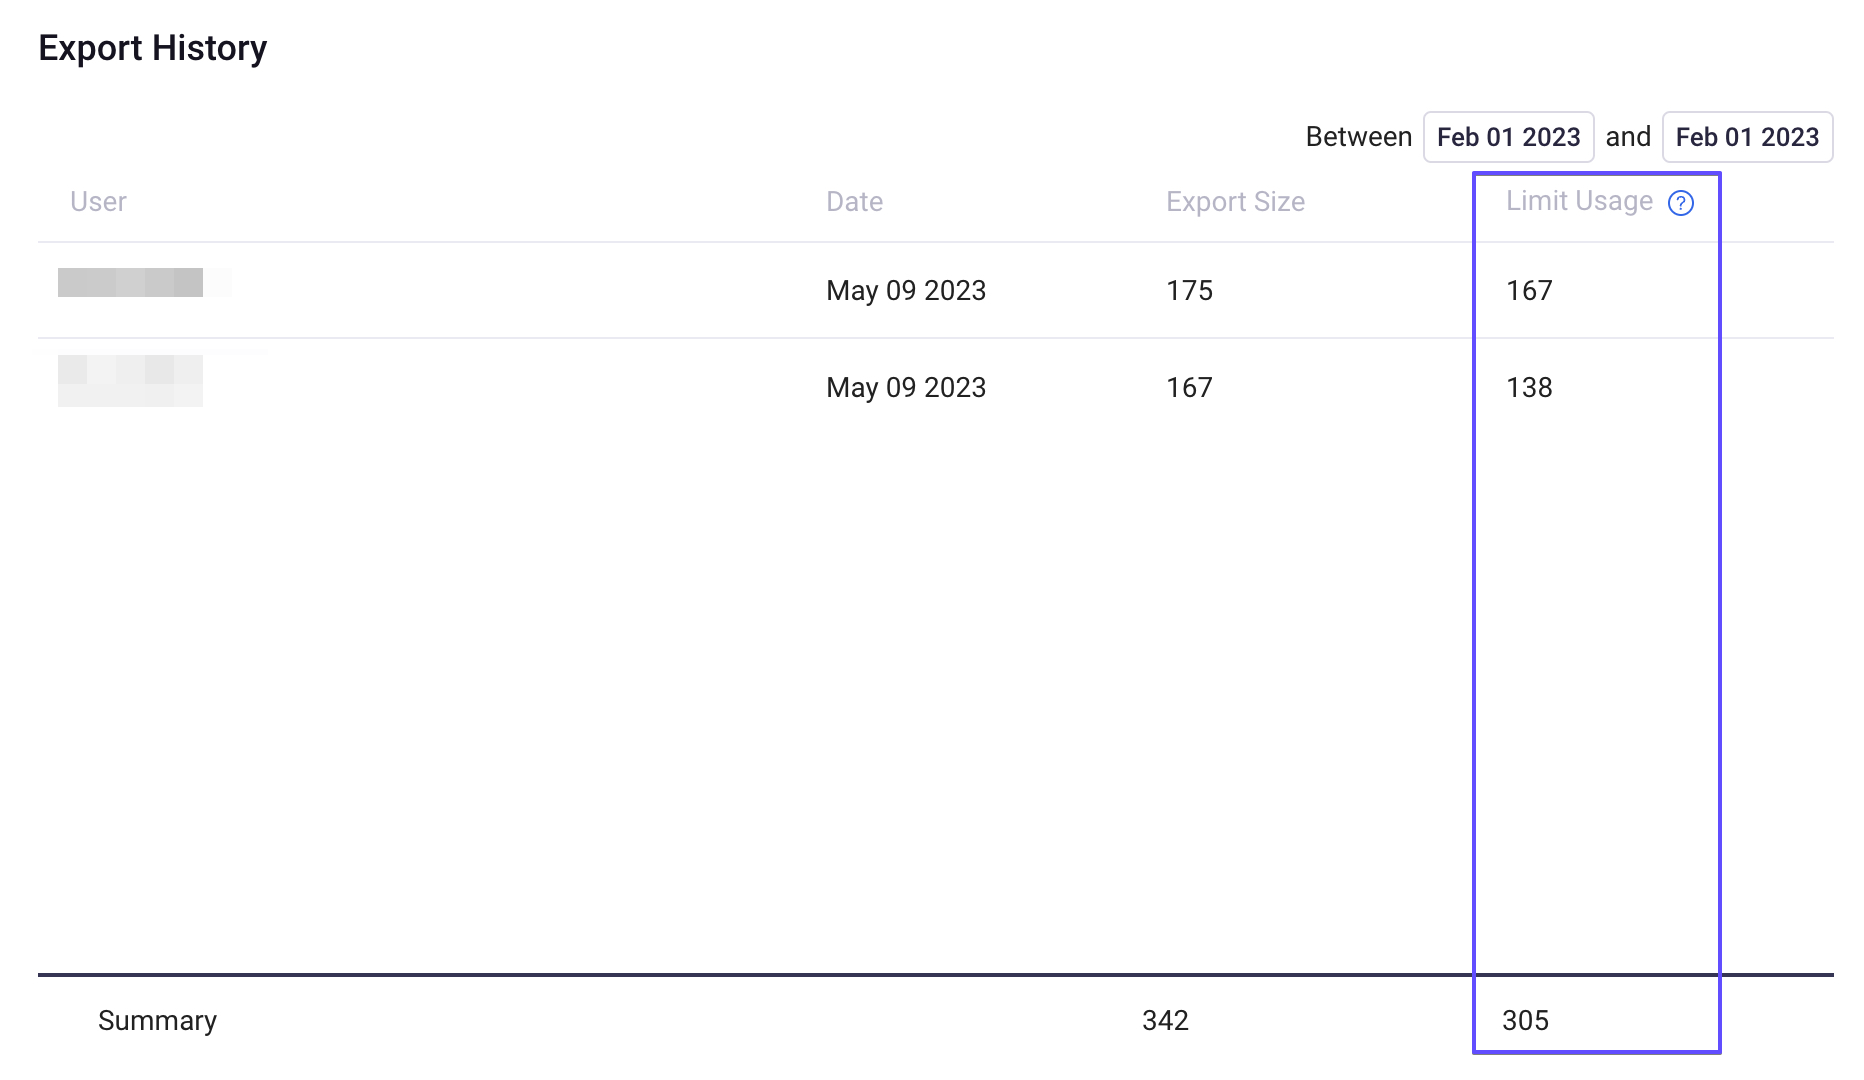Click the total limit usage value 305

pyautogui.click(x=1527, y=1020)
